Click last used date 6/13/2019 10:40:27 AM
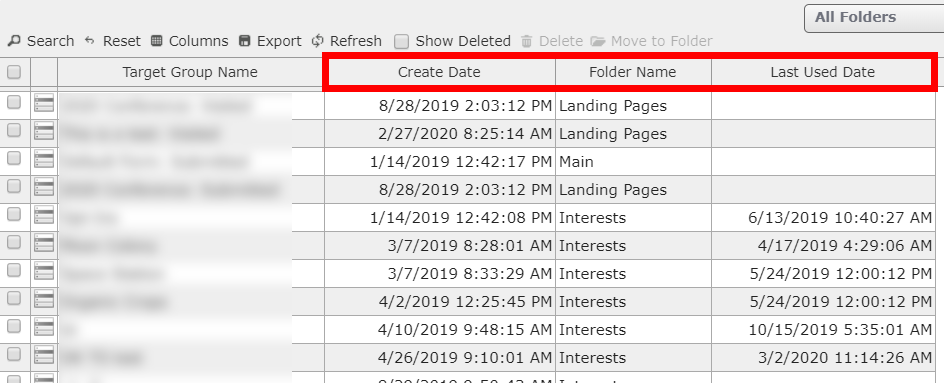 coord(840,217)
